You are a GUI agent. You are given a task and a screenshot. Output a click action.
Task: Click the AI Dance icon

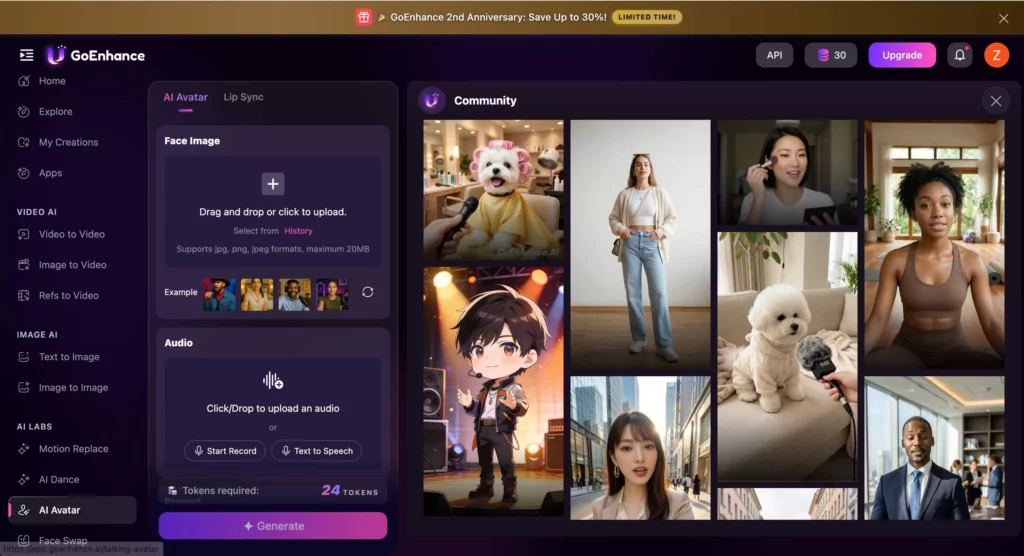24,480
